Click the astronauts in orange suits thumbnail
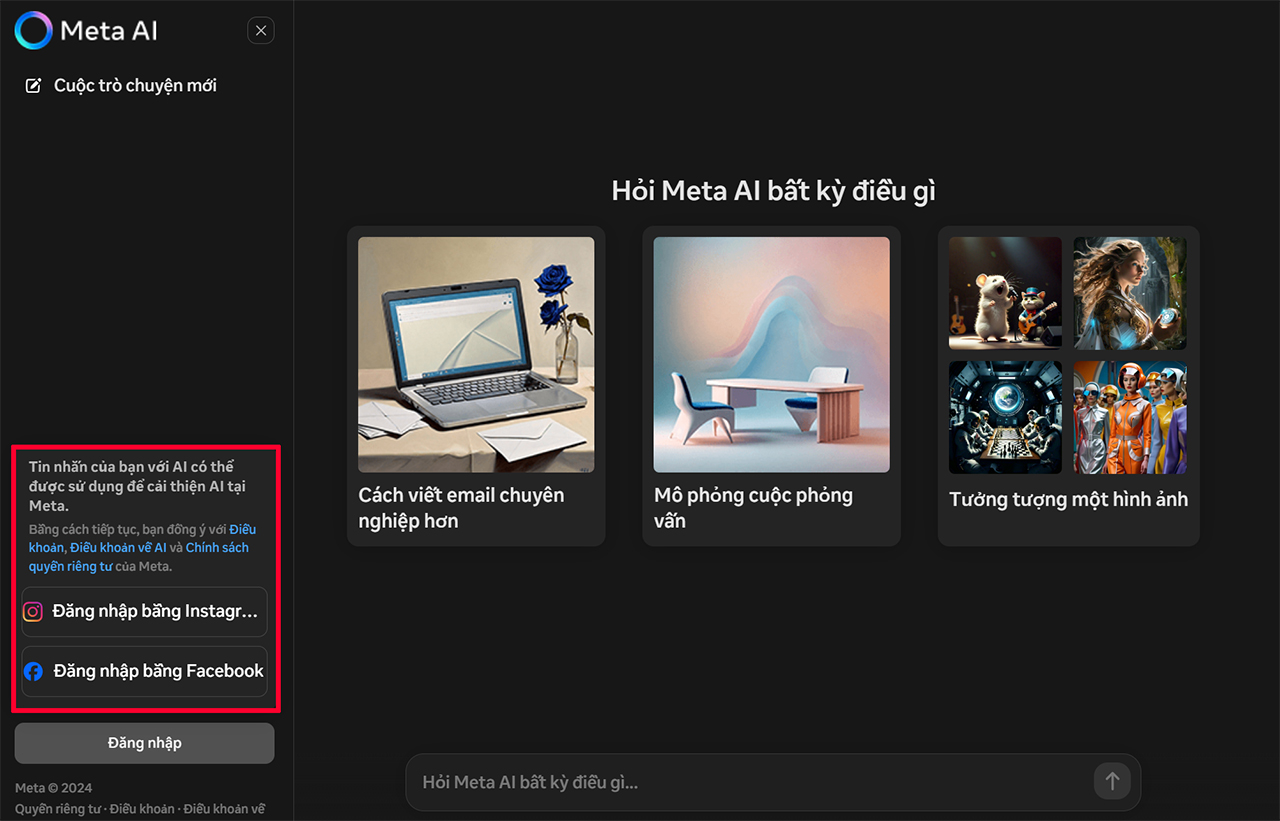1280x821 pixels. click(1130, 417)
